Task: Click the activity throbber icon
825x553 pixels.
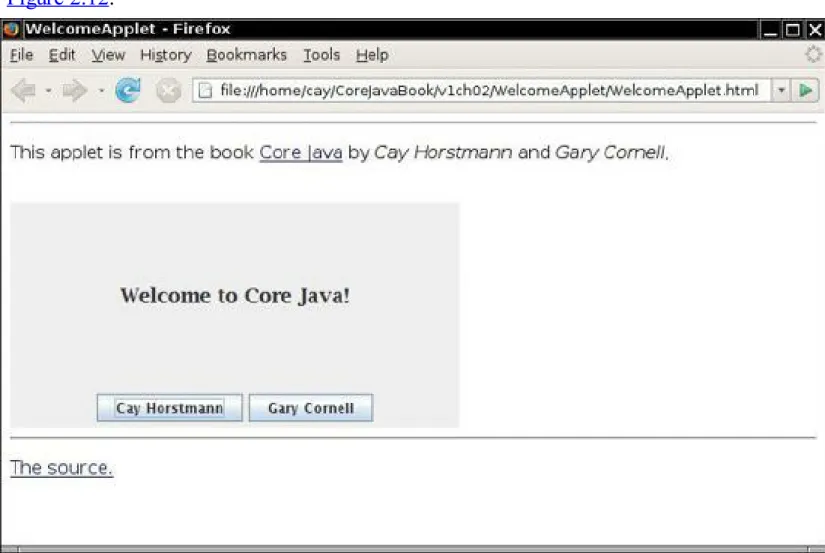Action: [813, 54]
